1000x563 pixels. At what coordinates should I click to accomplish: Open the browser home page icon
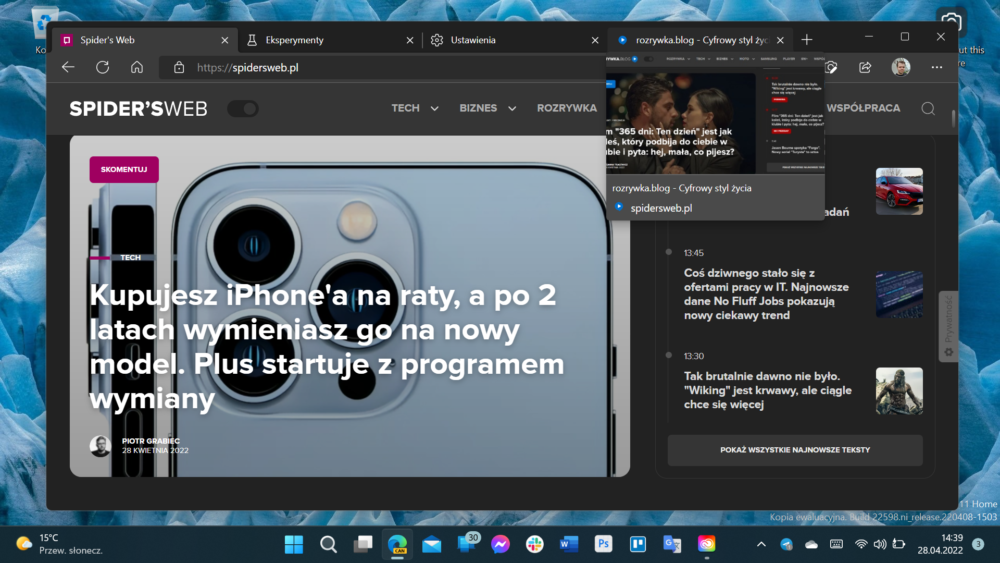(x=136, y=67)
